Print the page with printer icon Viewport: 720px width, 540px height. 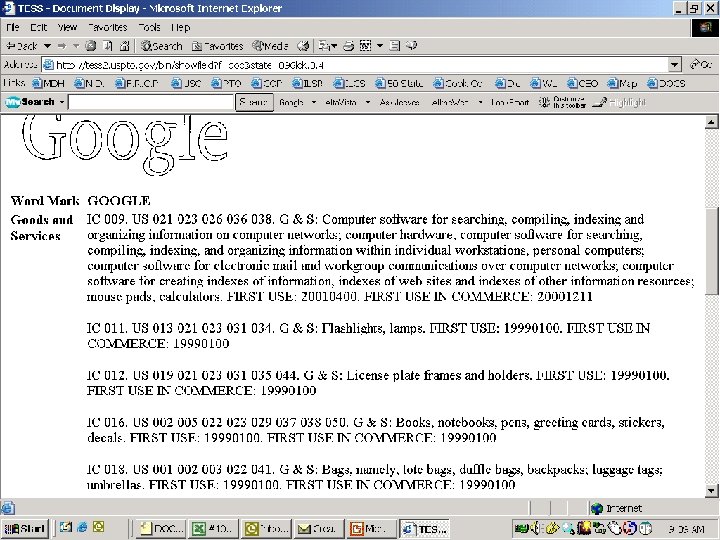(349, 46)
